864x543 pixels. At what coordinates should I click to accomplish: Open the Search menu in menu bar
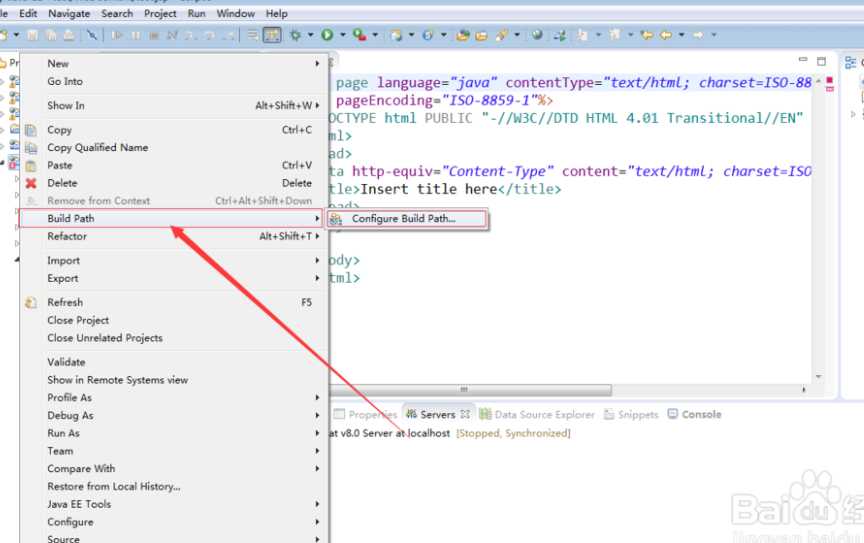click(x=117, y=13)
